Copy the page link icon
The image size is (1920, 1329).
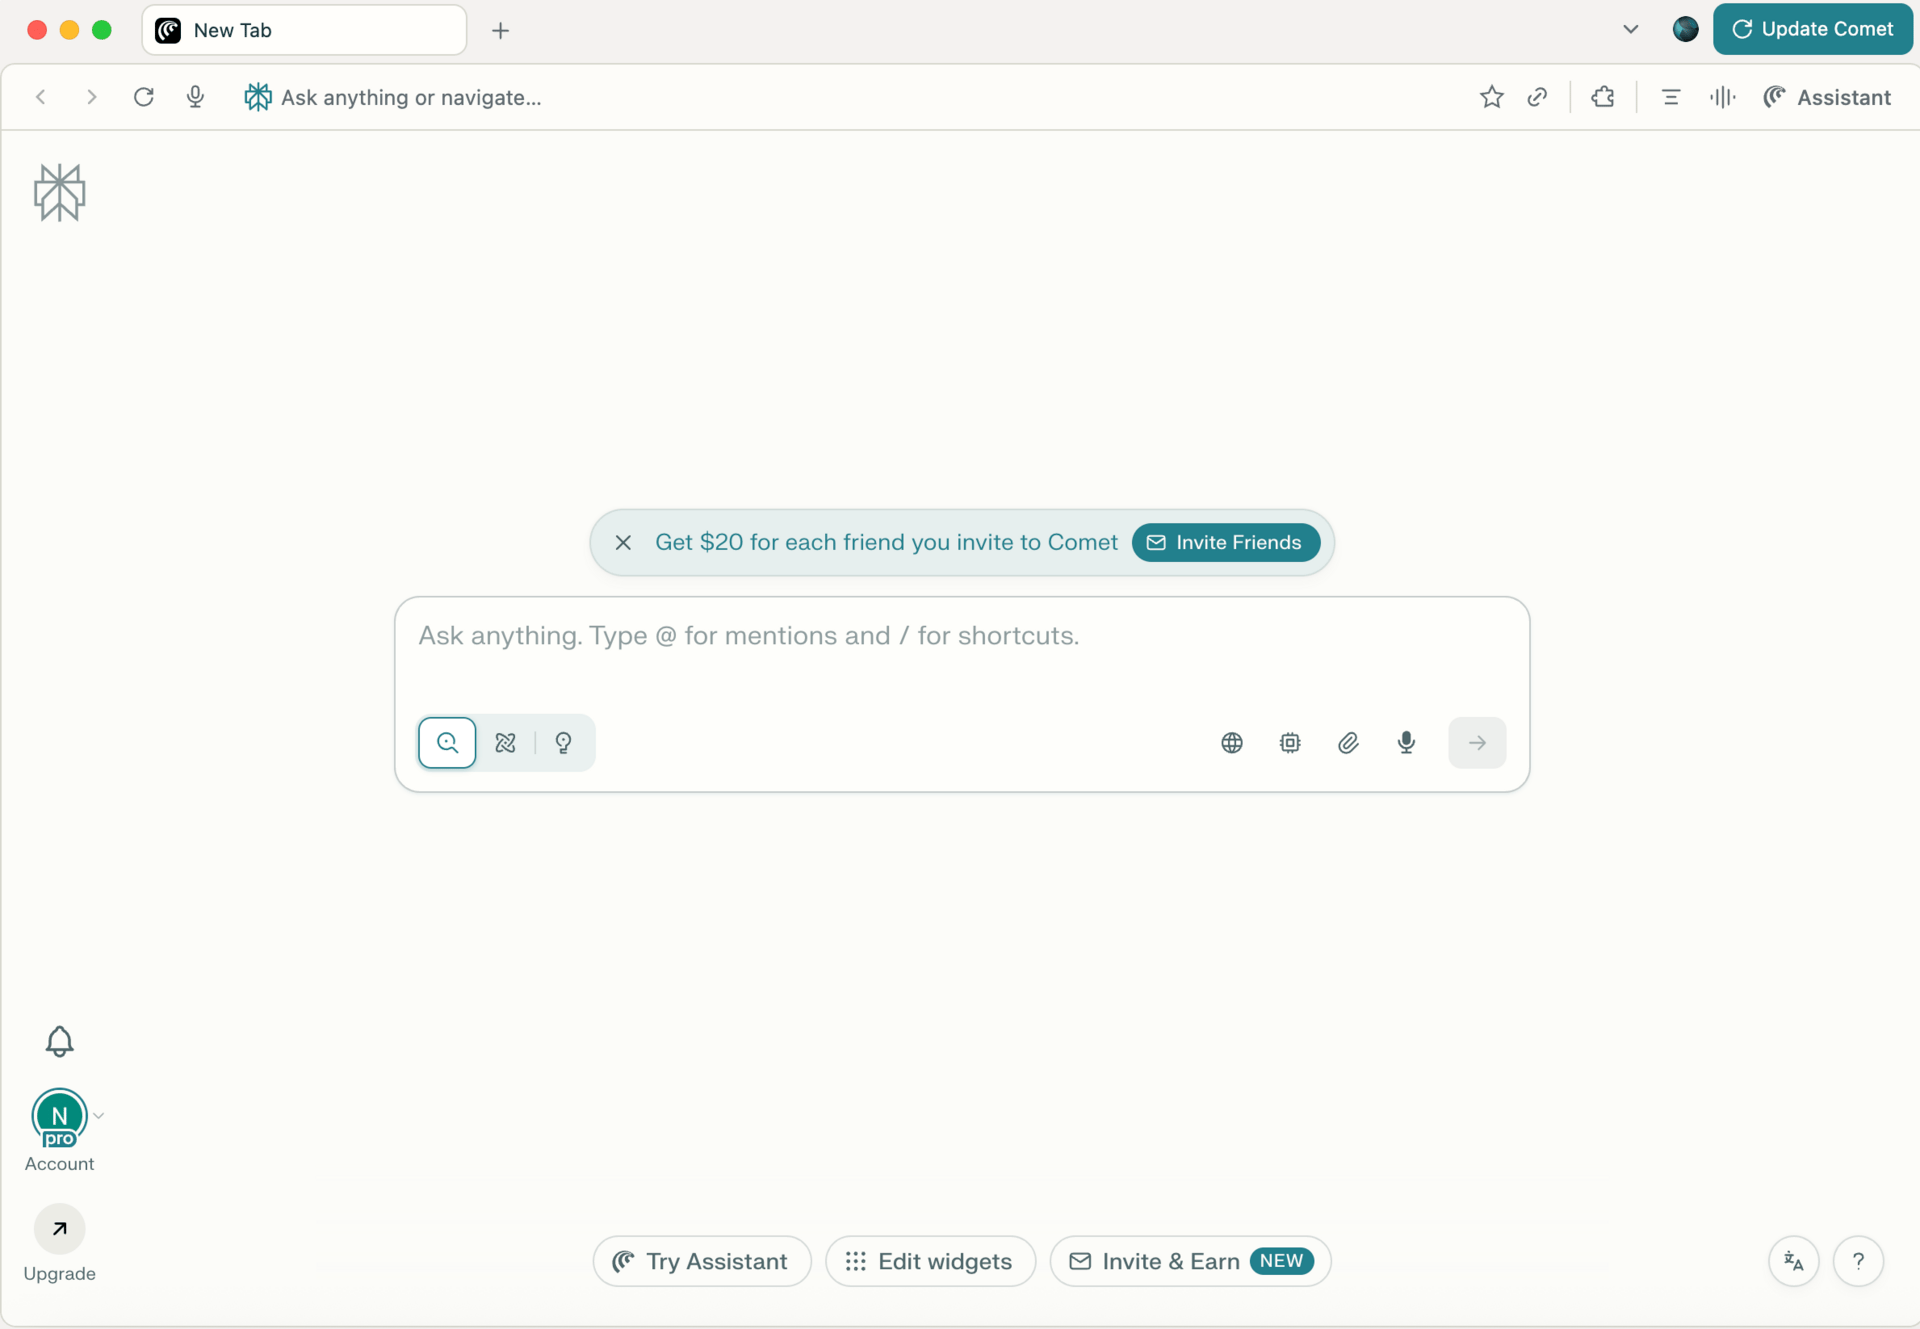(x=1538, y=97)
